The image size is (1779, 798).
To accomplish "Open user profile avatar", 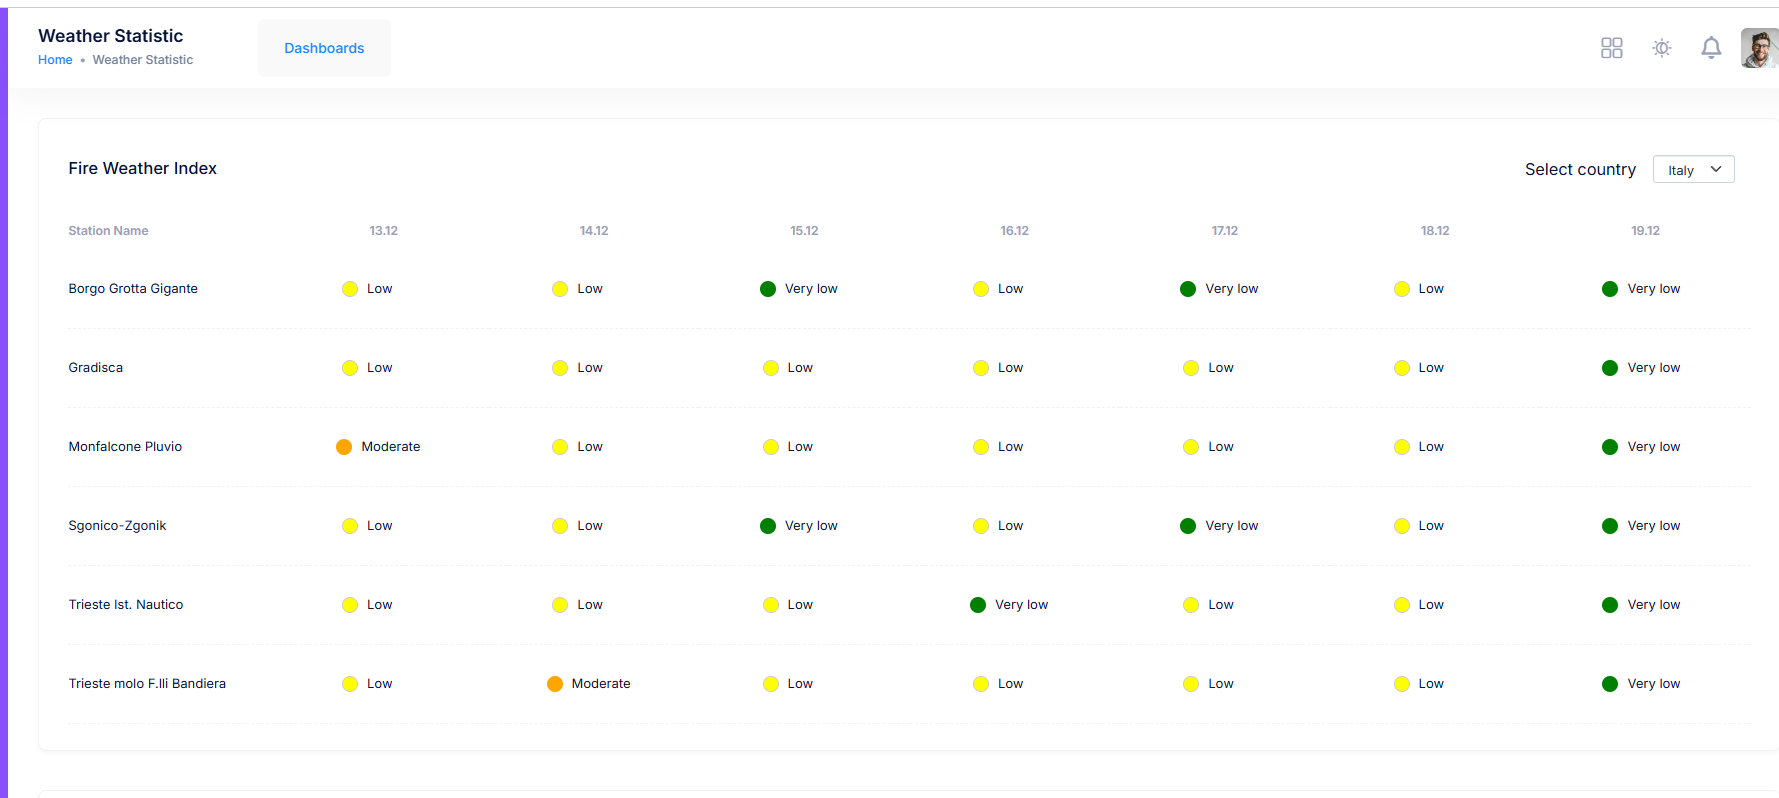I will point(1759,48).
